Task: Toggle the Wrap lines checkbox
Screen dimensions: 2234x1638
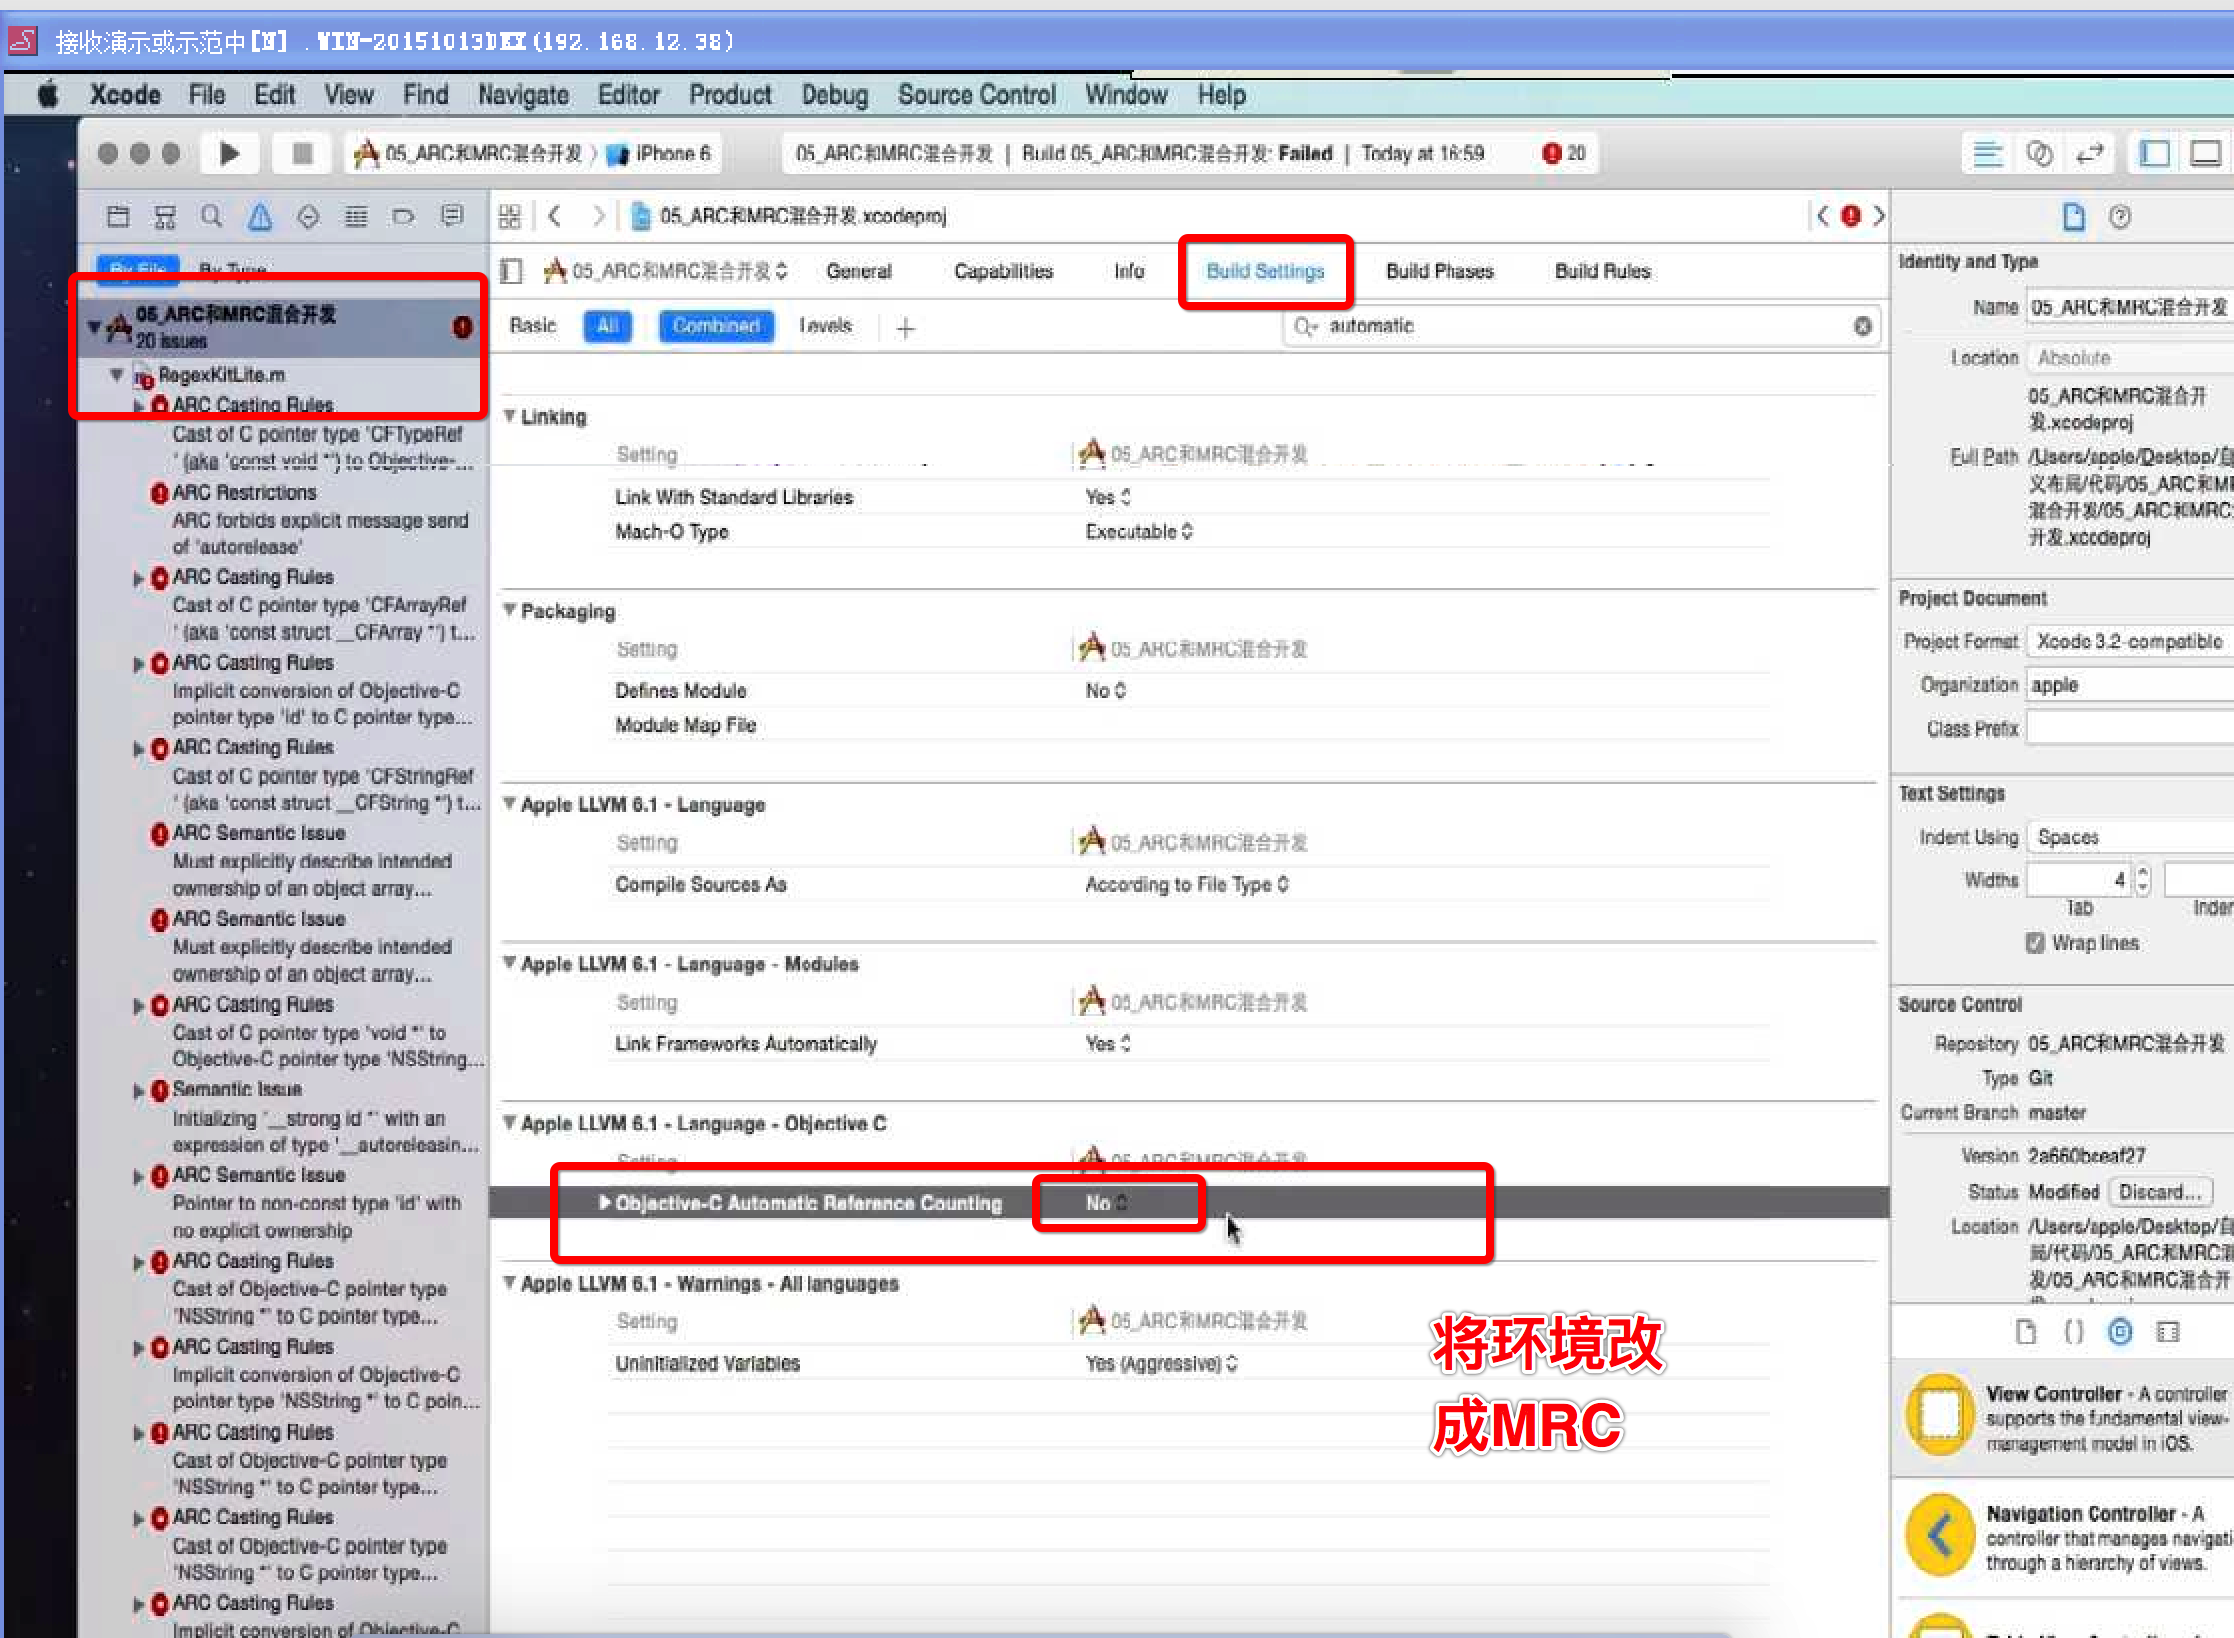Action: click(x=2035, y=943)
